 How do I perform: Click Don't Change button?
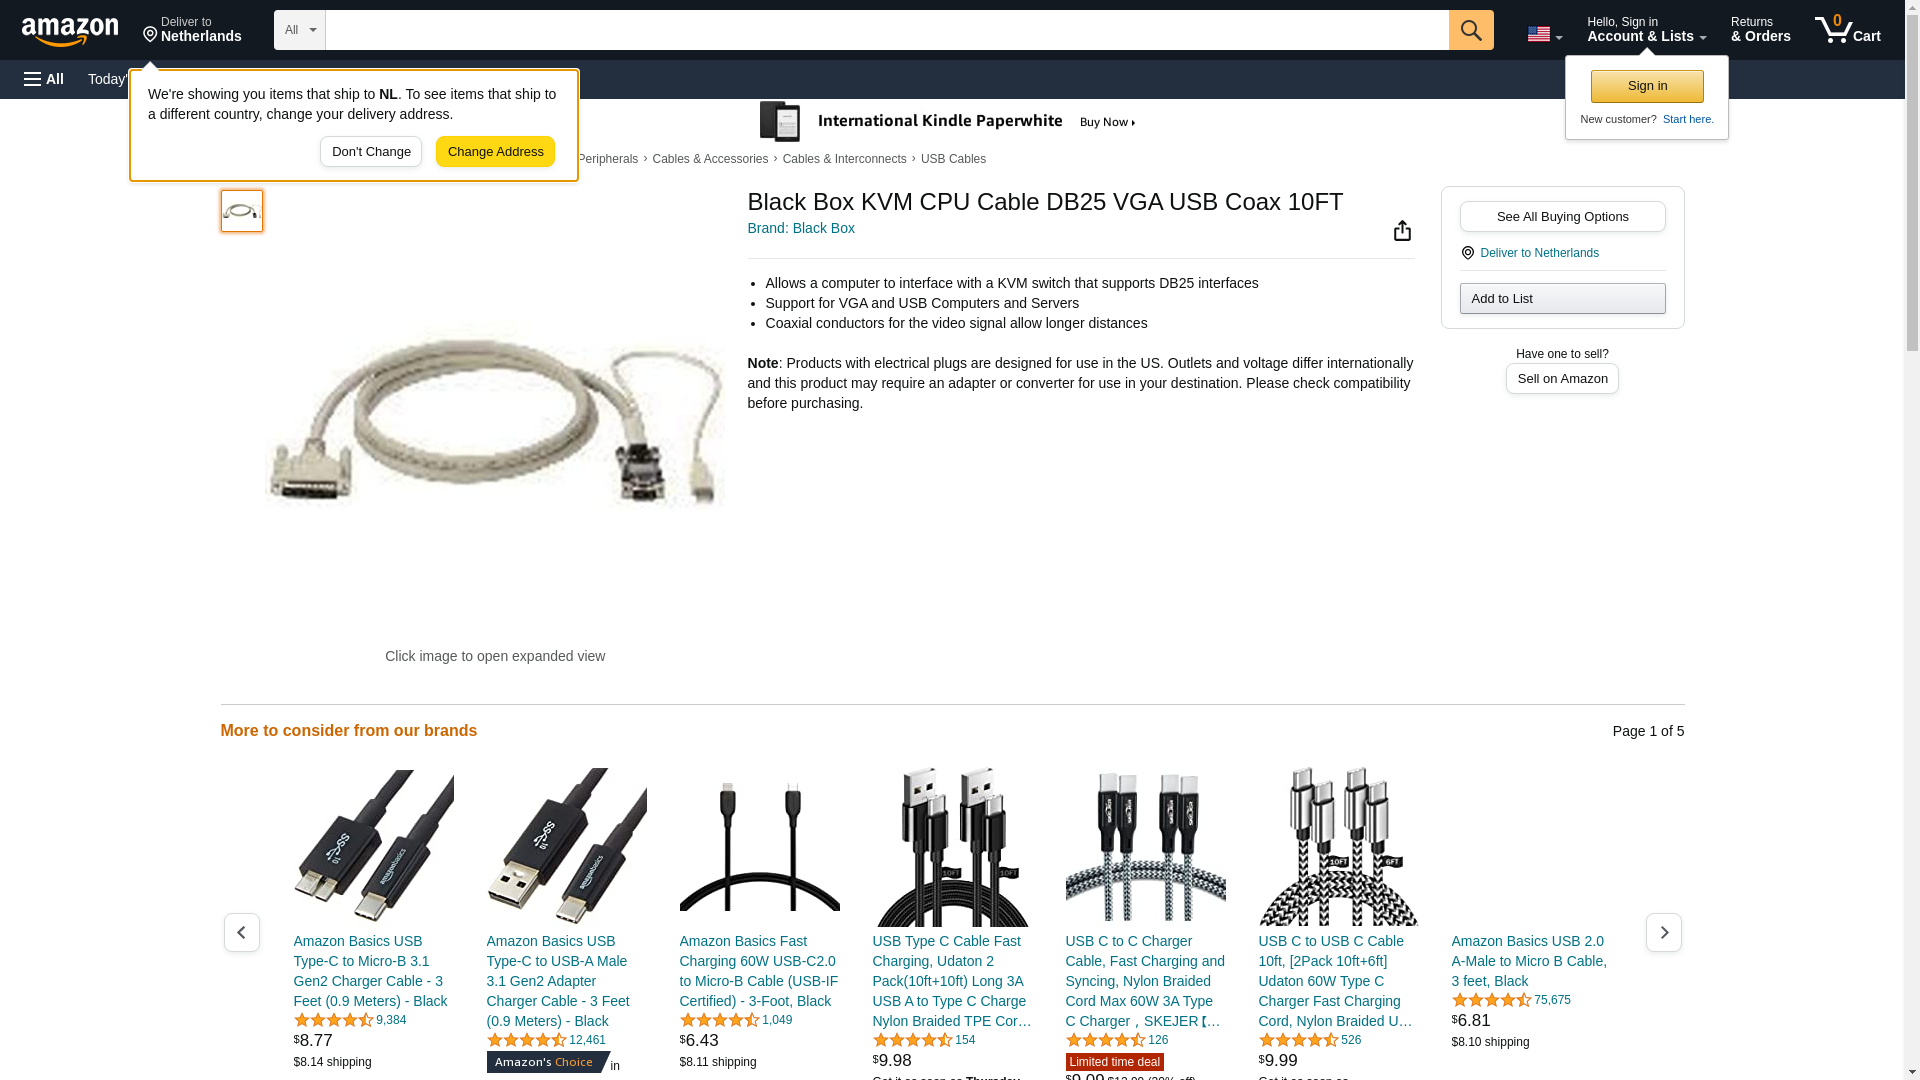tap(371, 152)
